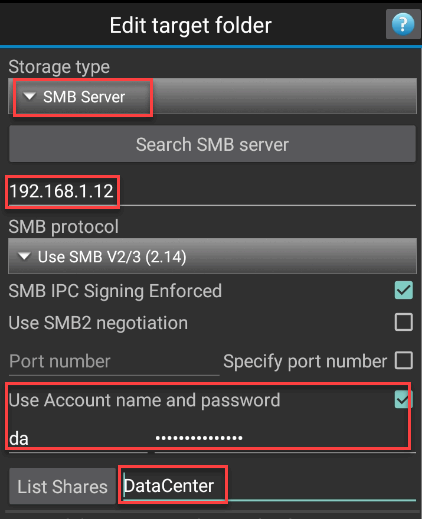This screenshot has height=519, width=422.
Task: Focus the 192.168.1.12 server address field
Action: pos(212,191)
